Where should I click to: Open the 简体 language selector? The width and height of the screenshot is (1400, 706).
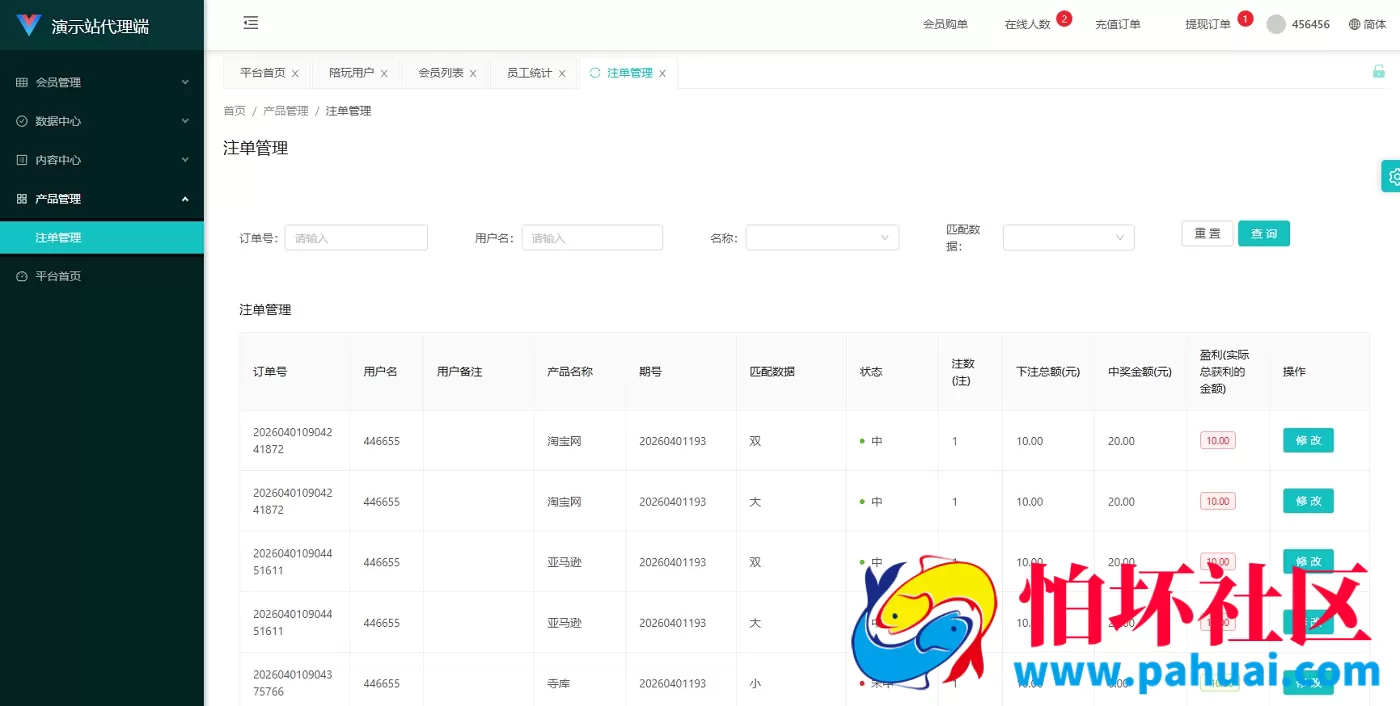1367,24
